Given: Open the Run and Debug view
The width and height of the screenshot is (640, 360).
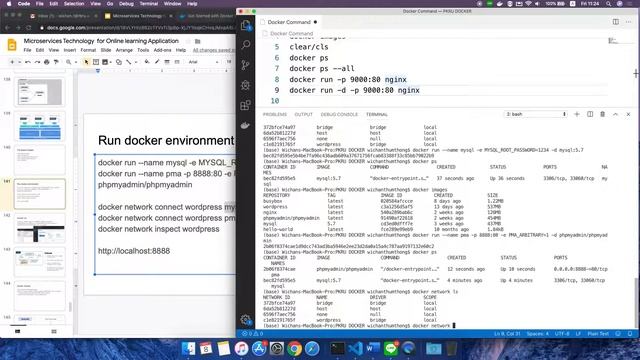Looking at the screenshot, I should (x=245, y=85).
